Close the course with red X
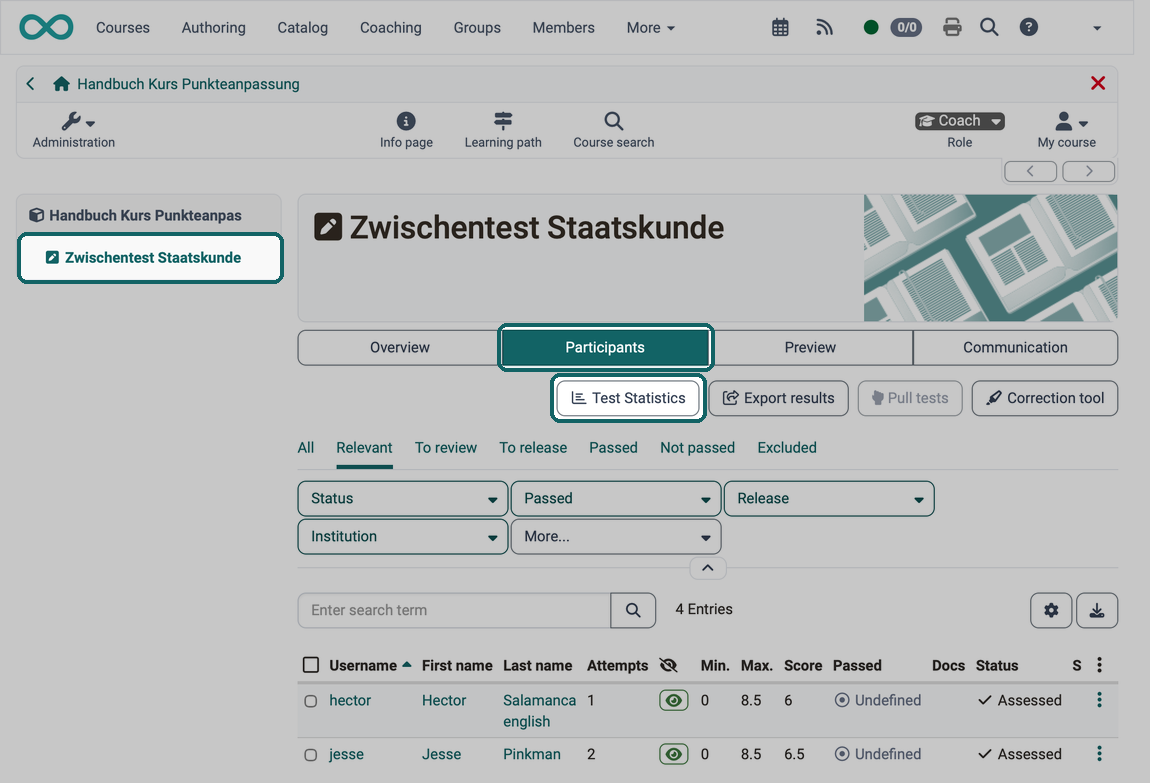 (x=1098, y=83)
